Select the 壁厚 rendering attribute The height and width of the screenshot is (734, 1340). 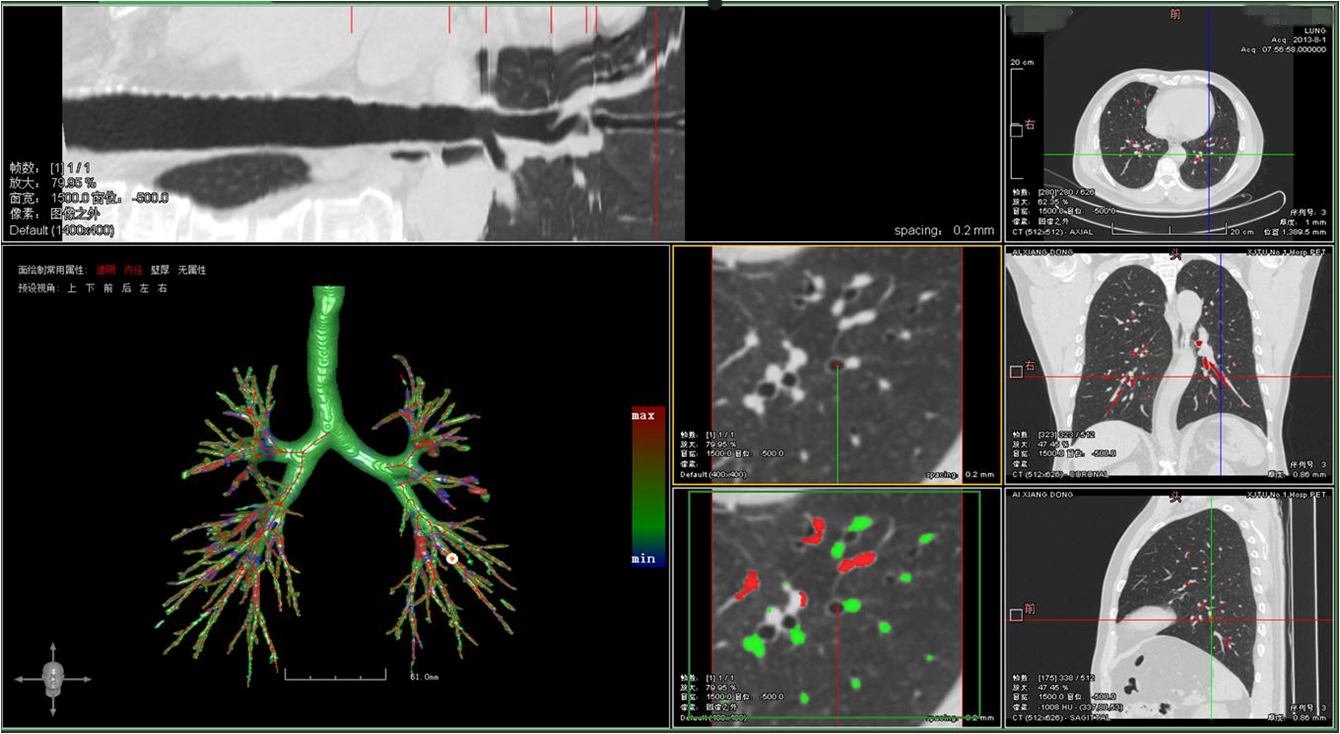(160, 270)
